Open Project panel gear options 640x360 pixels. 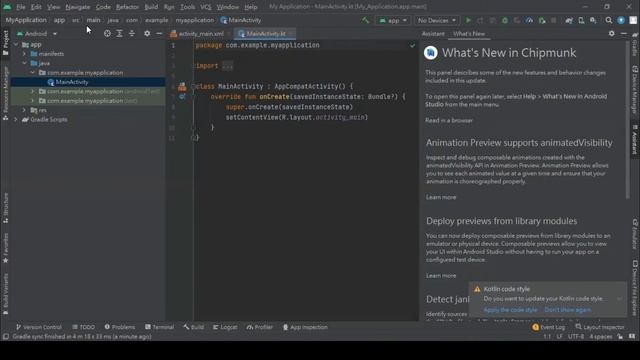[x=147, y=33]
